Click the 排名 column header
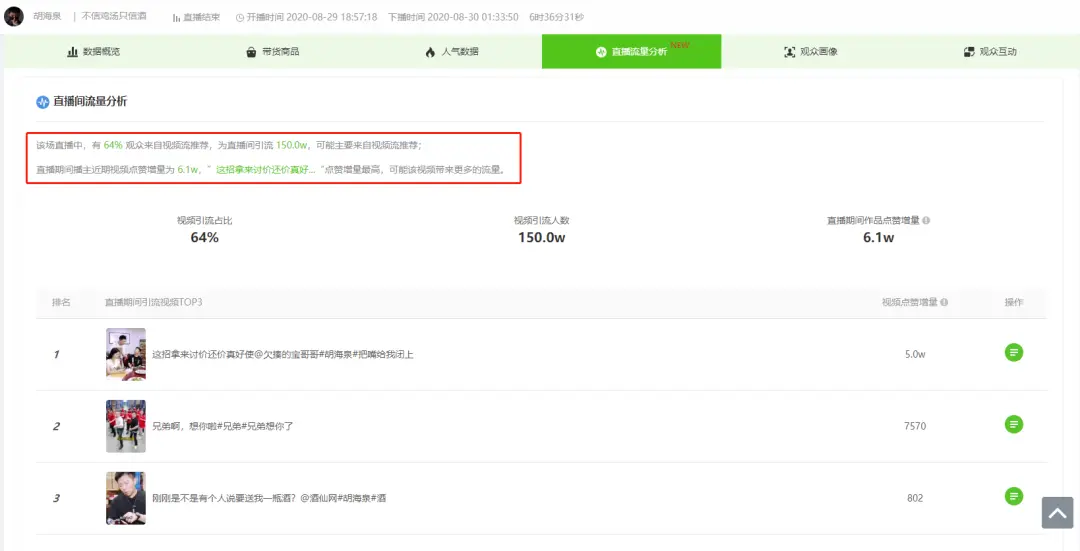This screenshot has height=551, width=1080. pos(61,302)
